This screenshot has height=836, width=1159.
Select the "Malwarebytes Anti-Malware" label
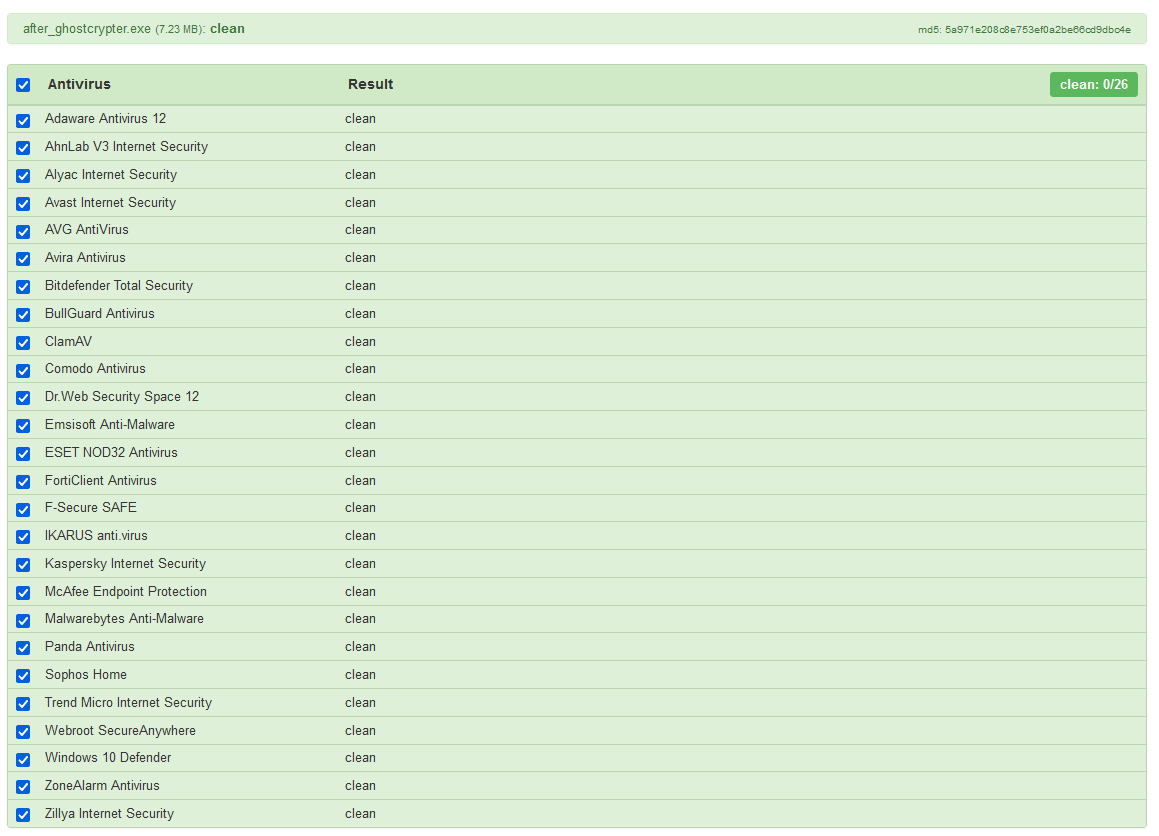click(x=124, y=619)
